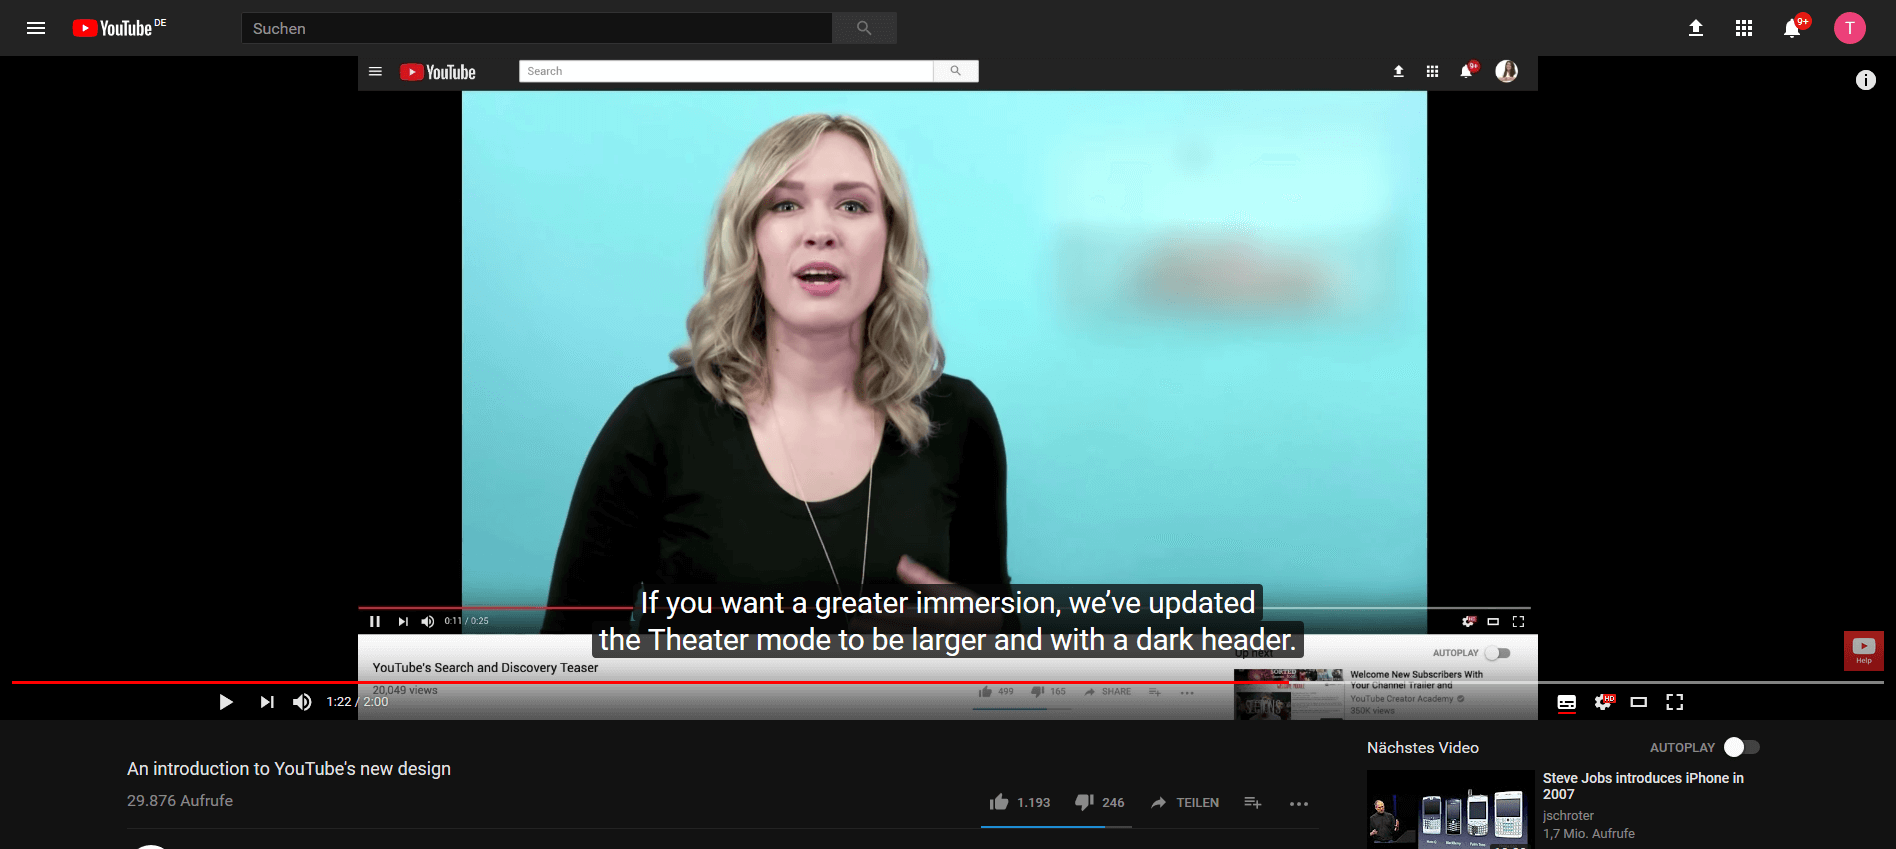Click TEILEN share button

click(1185, 802)
